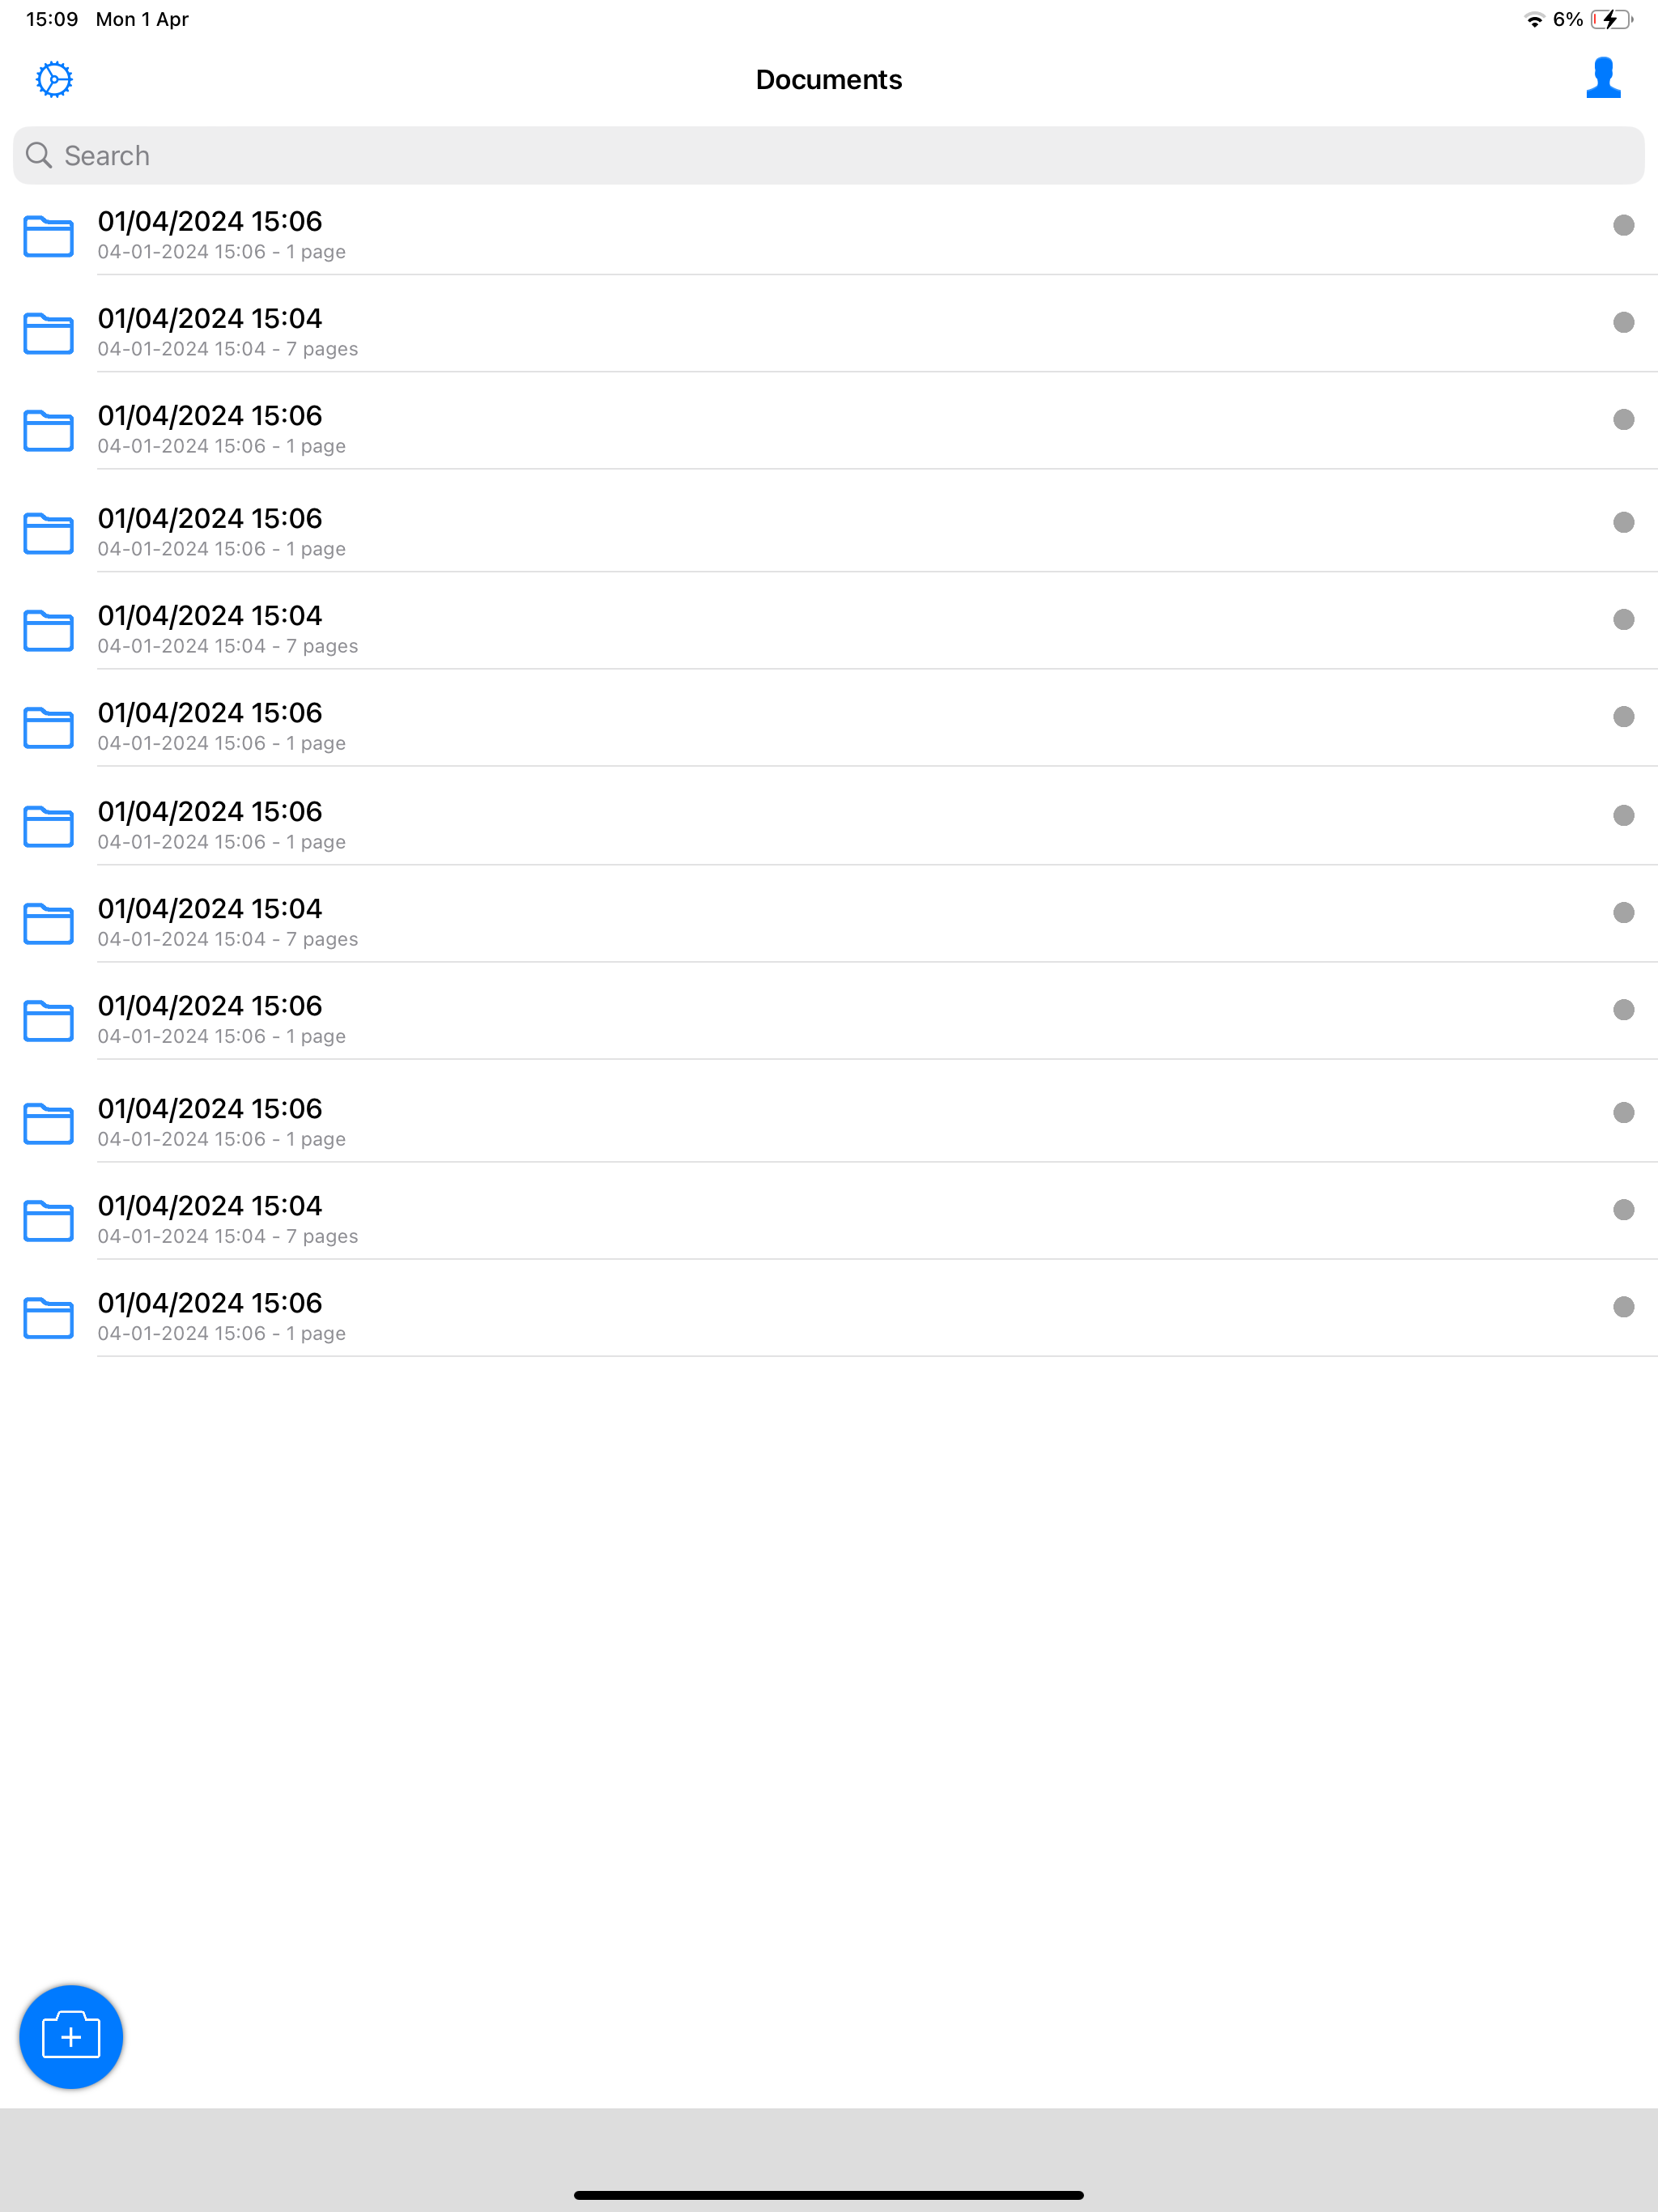Toggle the gray dot on the second row

tap(1623, 322)
